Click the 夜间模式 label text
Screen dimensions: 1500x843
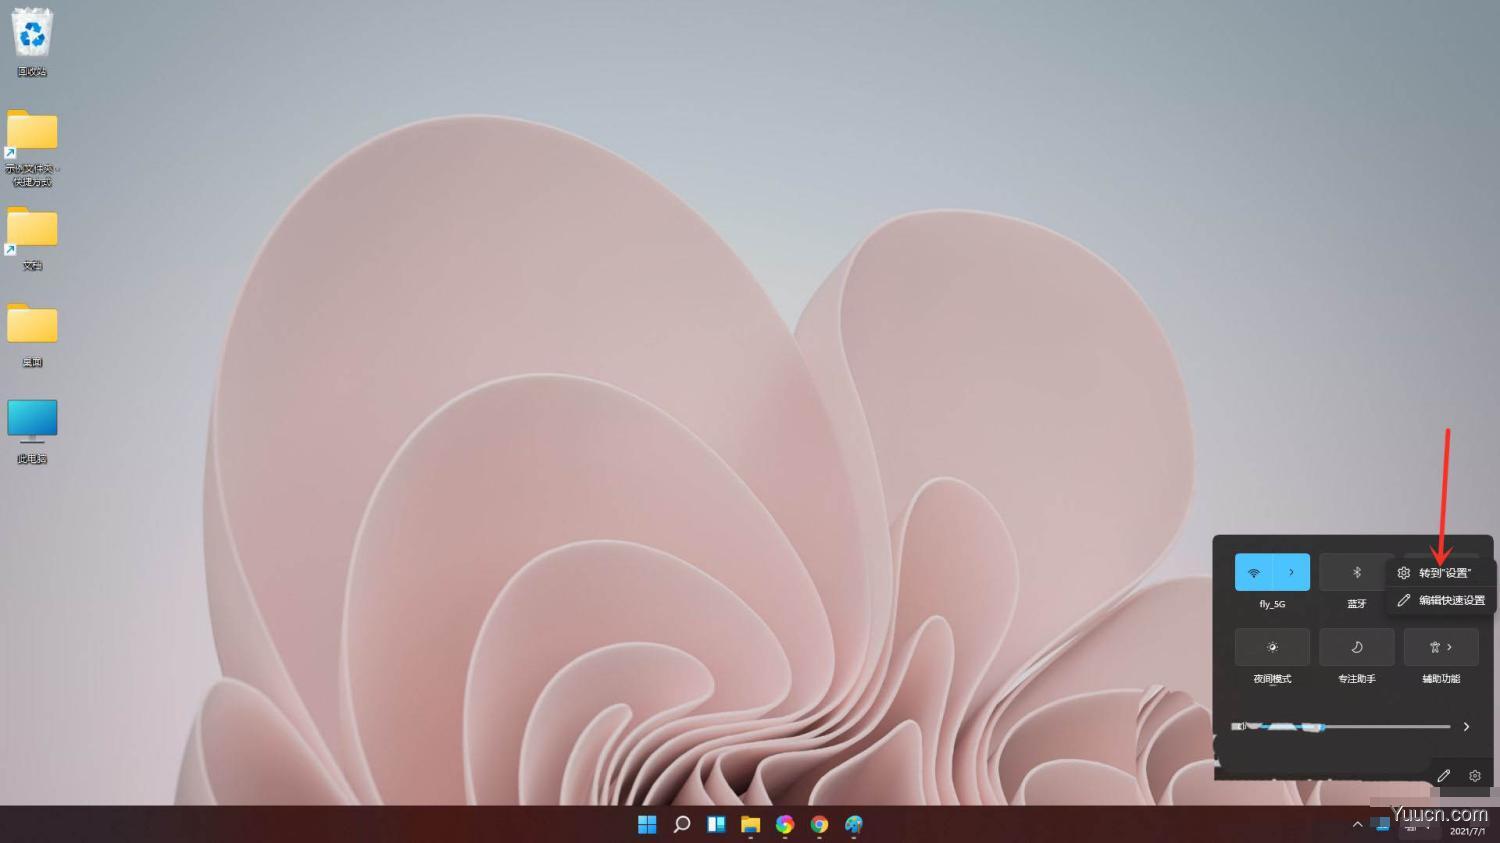(x=1272, y=679)
